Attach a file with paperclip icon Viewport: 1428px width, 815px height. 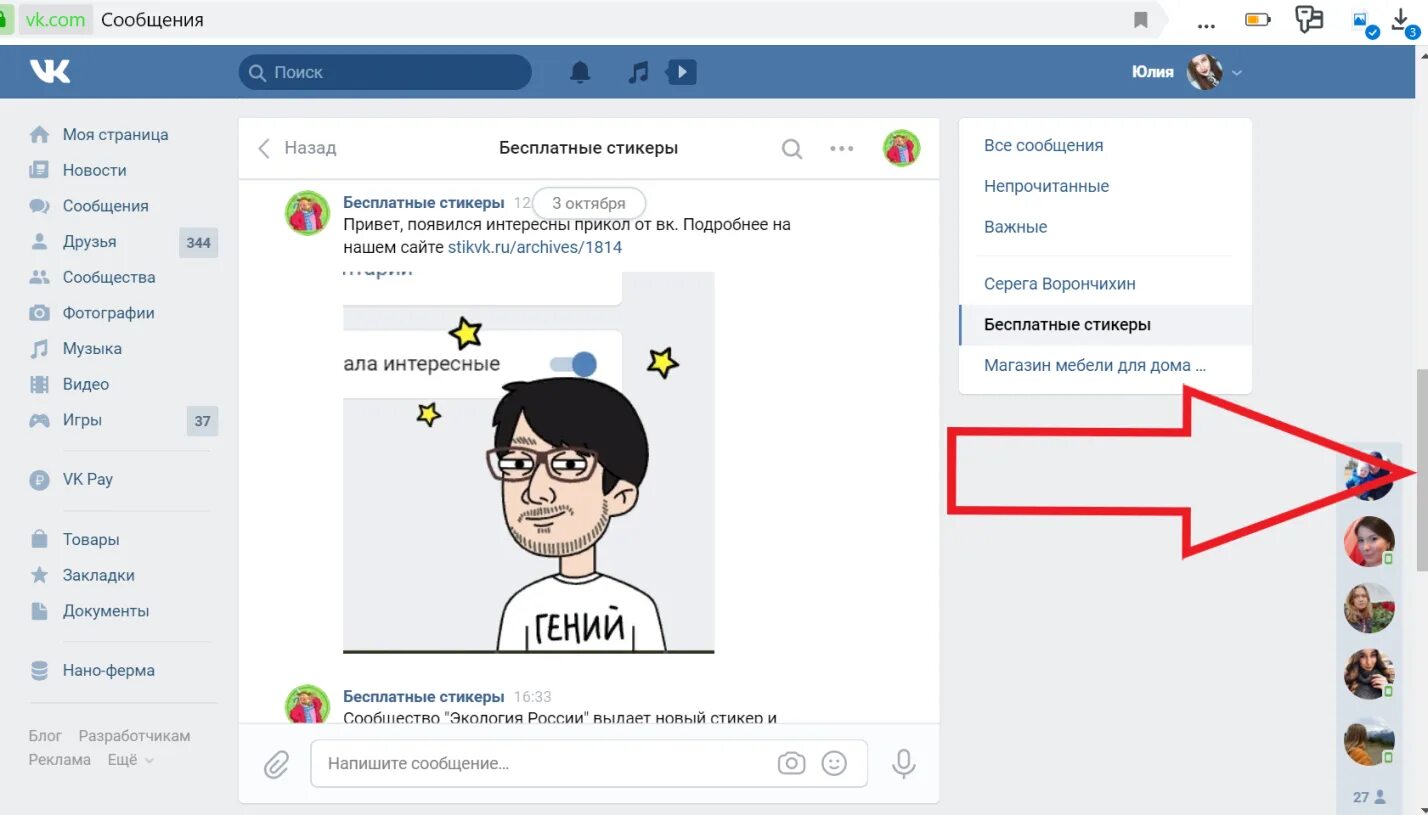click(x=275, y=765)
